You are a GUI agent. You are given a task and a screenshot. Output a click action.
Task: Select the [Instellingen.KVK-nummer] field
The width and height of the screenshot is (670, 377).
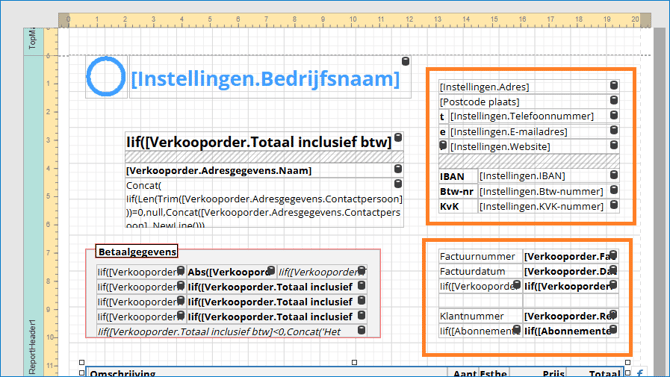[549, 206]
